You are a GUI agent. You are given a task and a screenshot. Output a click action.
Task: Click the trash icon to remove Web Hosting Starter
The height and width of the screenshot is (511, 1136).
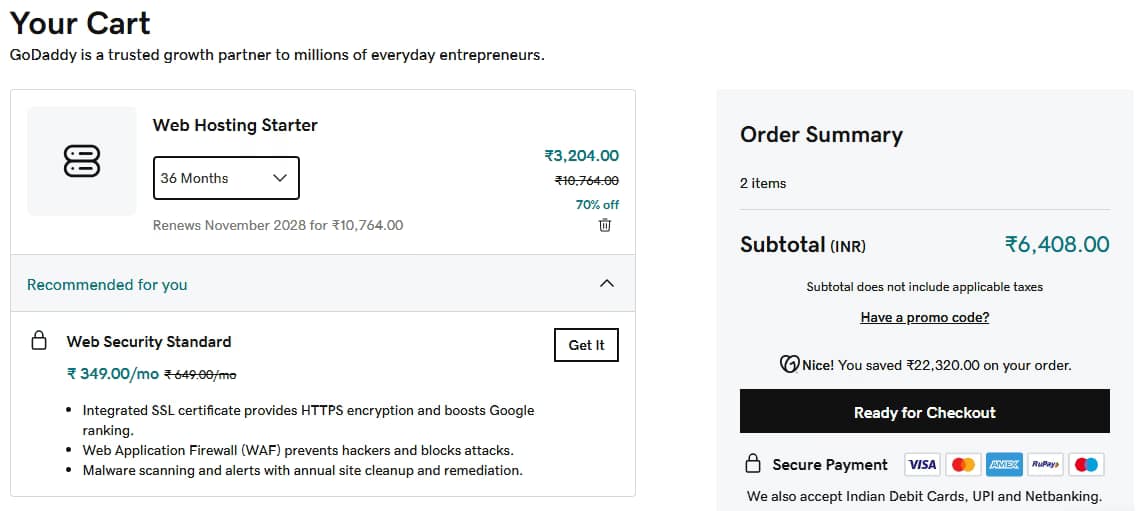coord(605,225)
